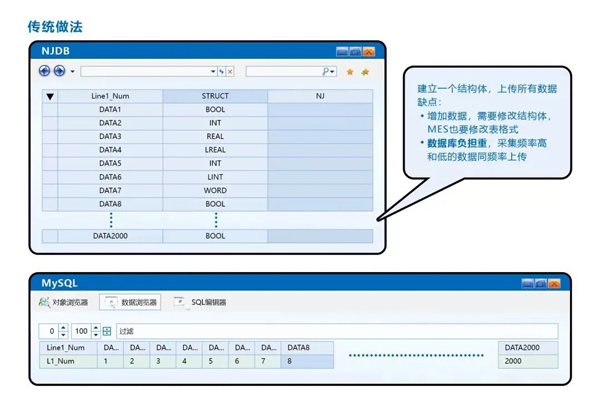Viewport: 600px width, 407px height.
Task: Click the refresh icon beside NJDB address bar
Action: pyautogui.click(x=220, y=72)
